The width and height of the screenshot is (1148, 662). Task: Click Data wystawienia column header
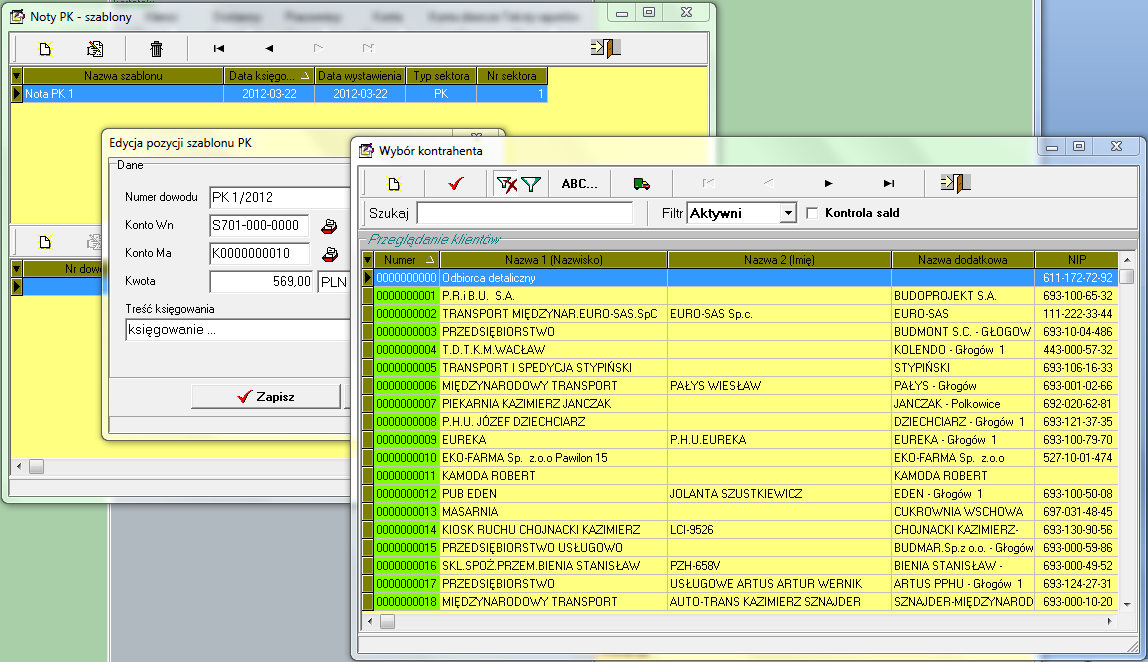(x=359, y=76)
